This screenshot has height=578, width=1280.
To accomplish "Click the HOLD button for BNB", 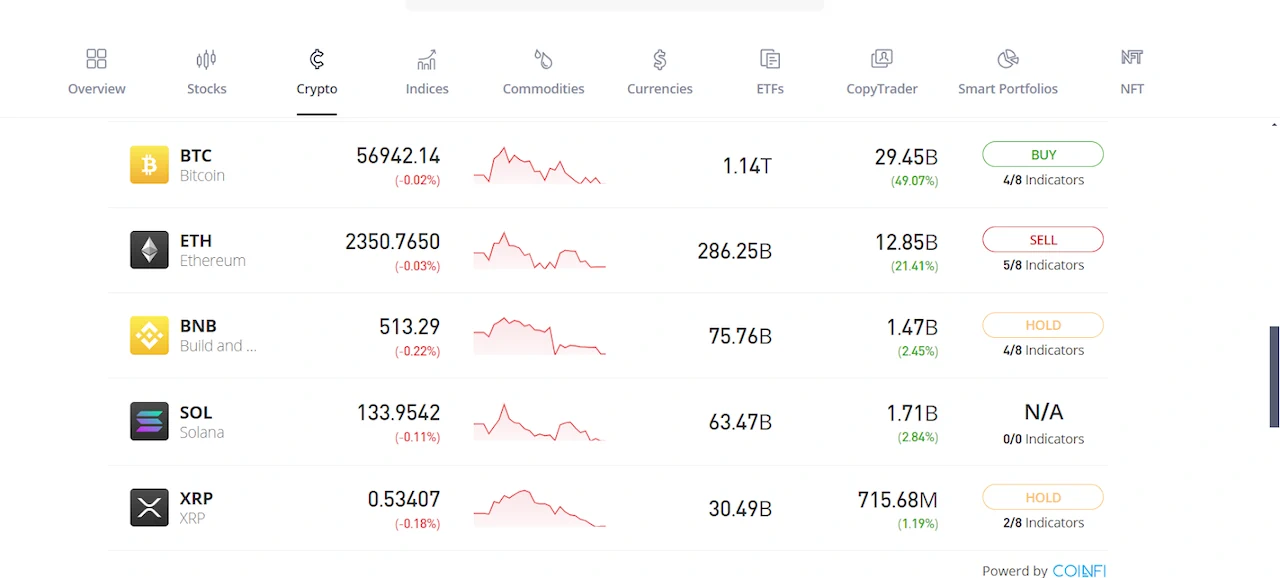I will click(x=1042, y=325).
